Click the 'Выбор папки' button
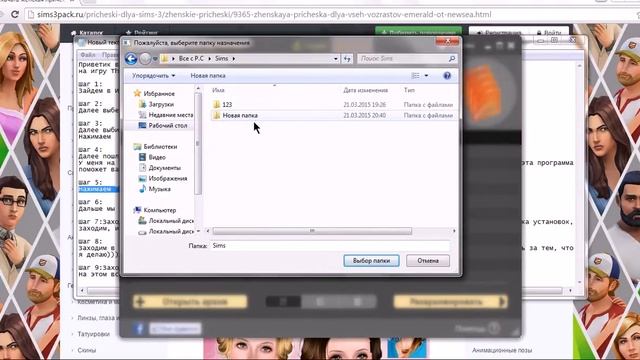The height and width of the screenshot is (360, 640). pyautogui.click(x=371, y=260)
